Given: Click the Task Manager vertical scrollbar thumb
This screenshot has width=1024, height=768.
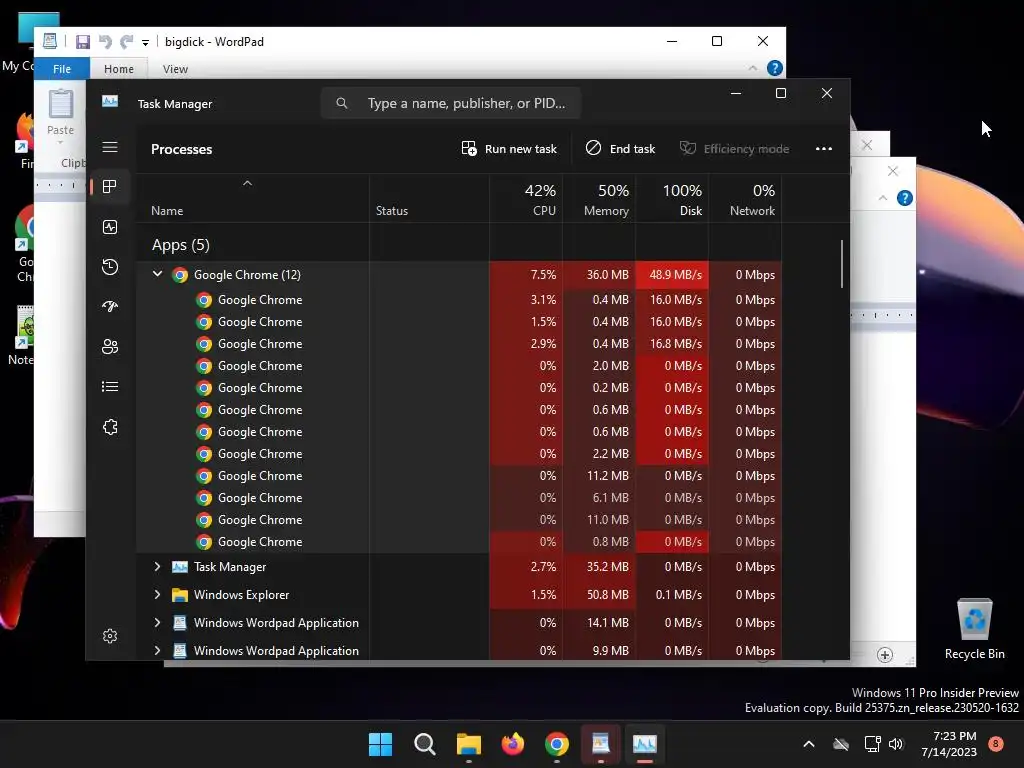Looking at the screenshot, I should click(x=842, y=264).
